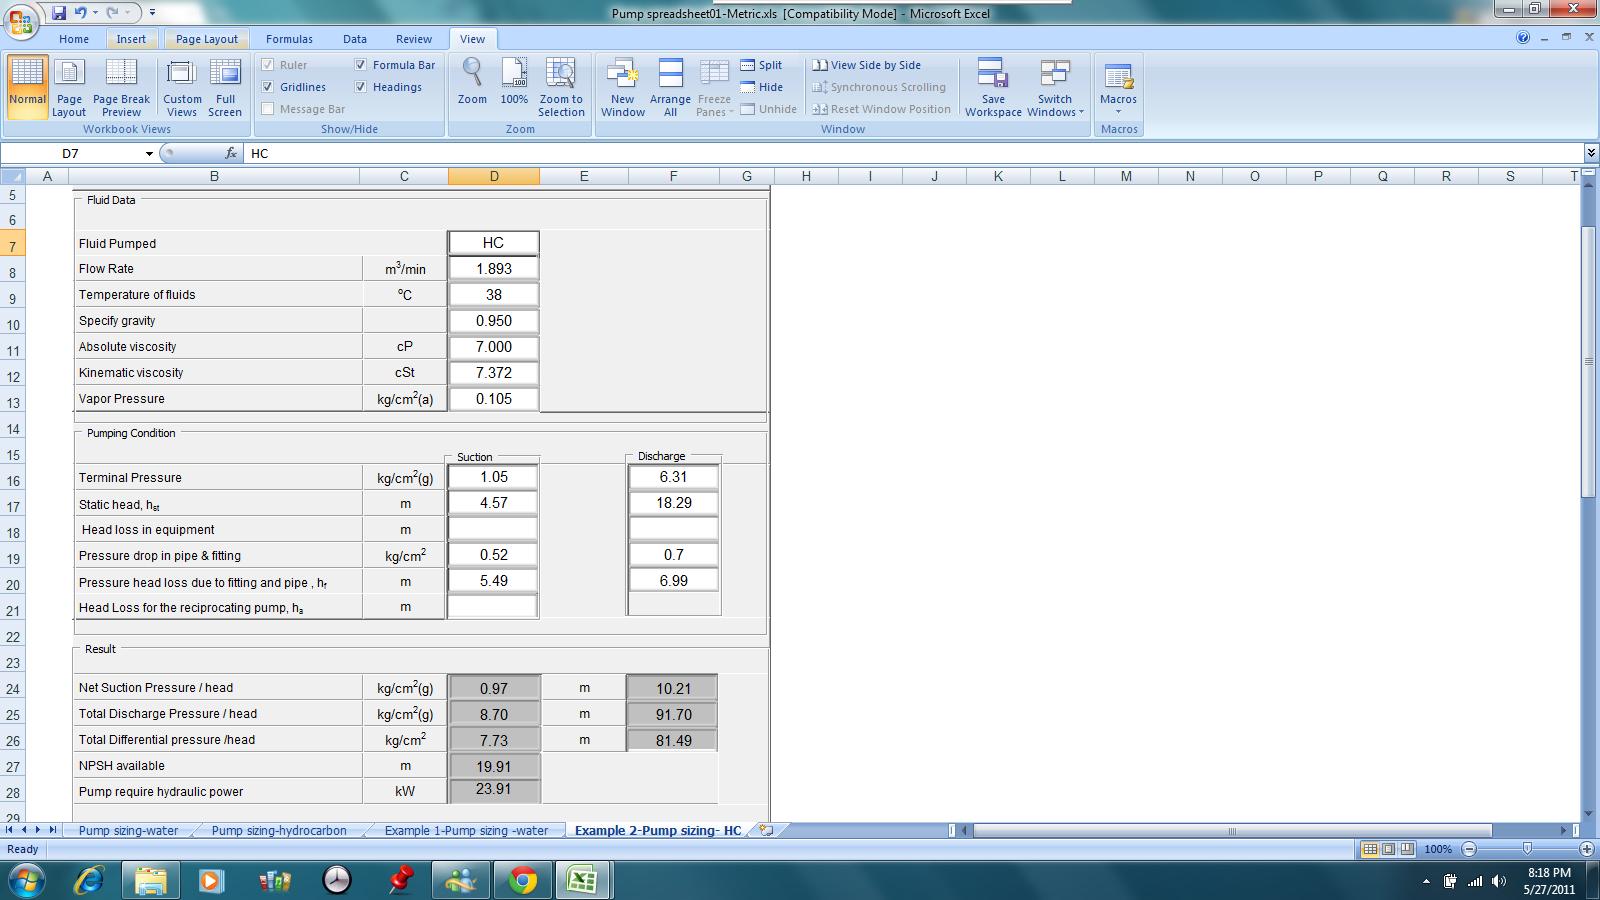The width and height of the screenshot is (1600, 900).
Task: Toggle Headings checkbox
Action: coord(360,87)
